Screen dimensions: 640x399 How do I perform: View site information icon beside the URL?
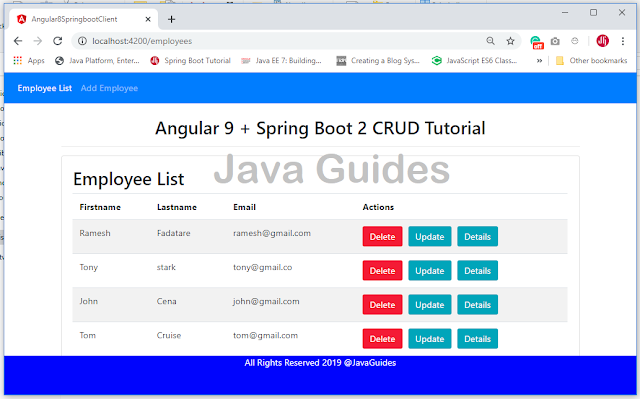tap(82, 41)
